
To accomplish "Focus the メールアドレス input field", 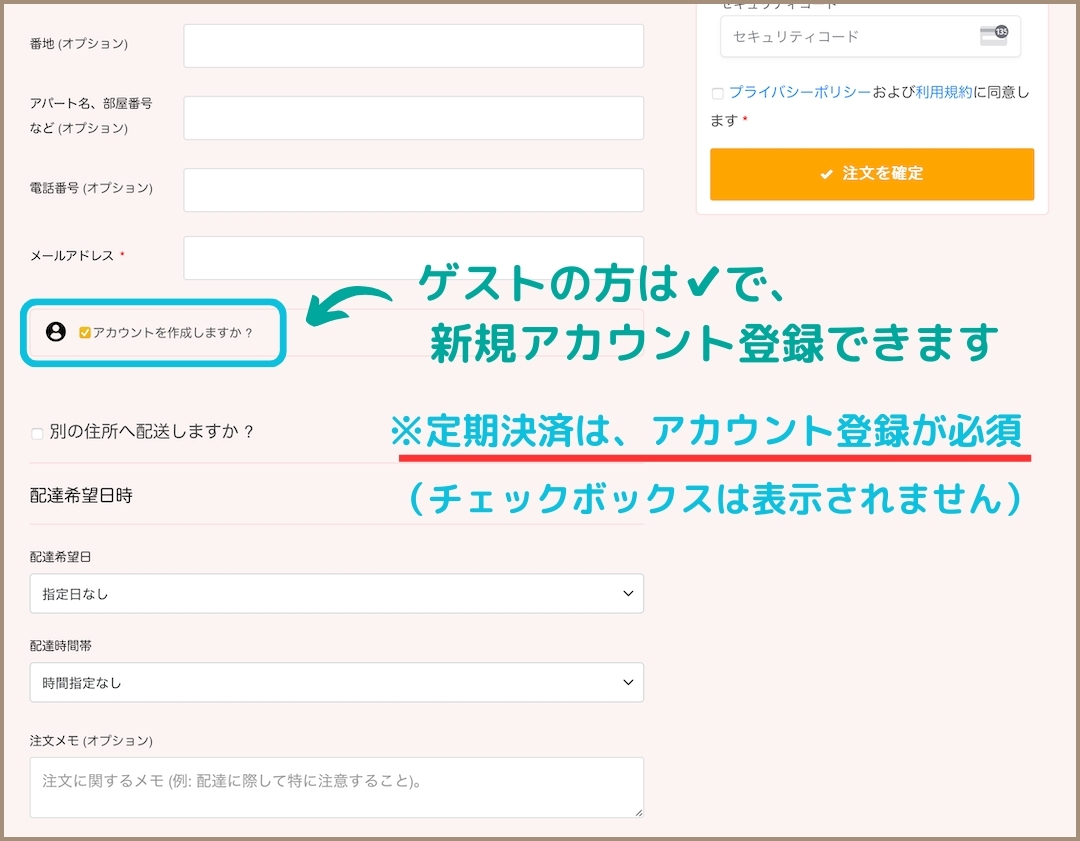I will pyautogui.click(x=413, y=258).
